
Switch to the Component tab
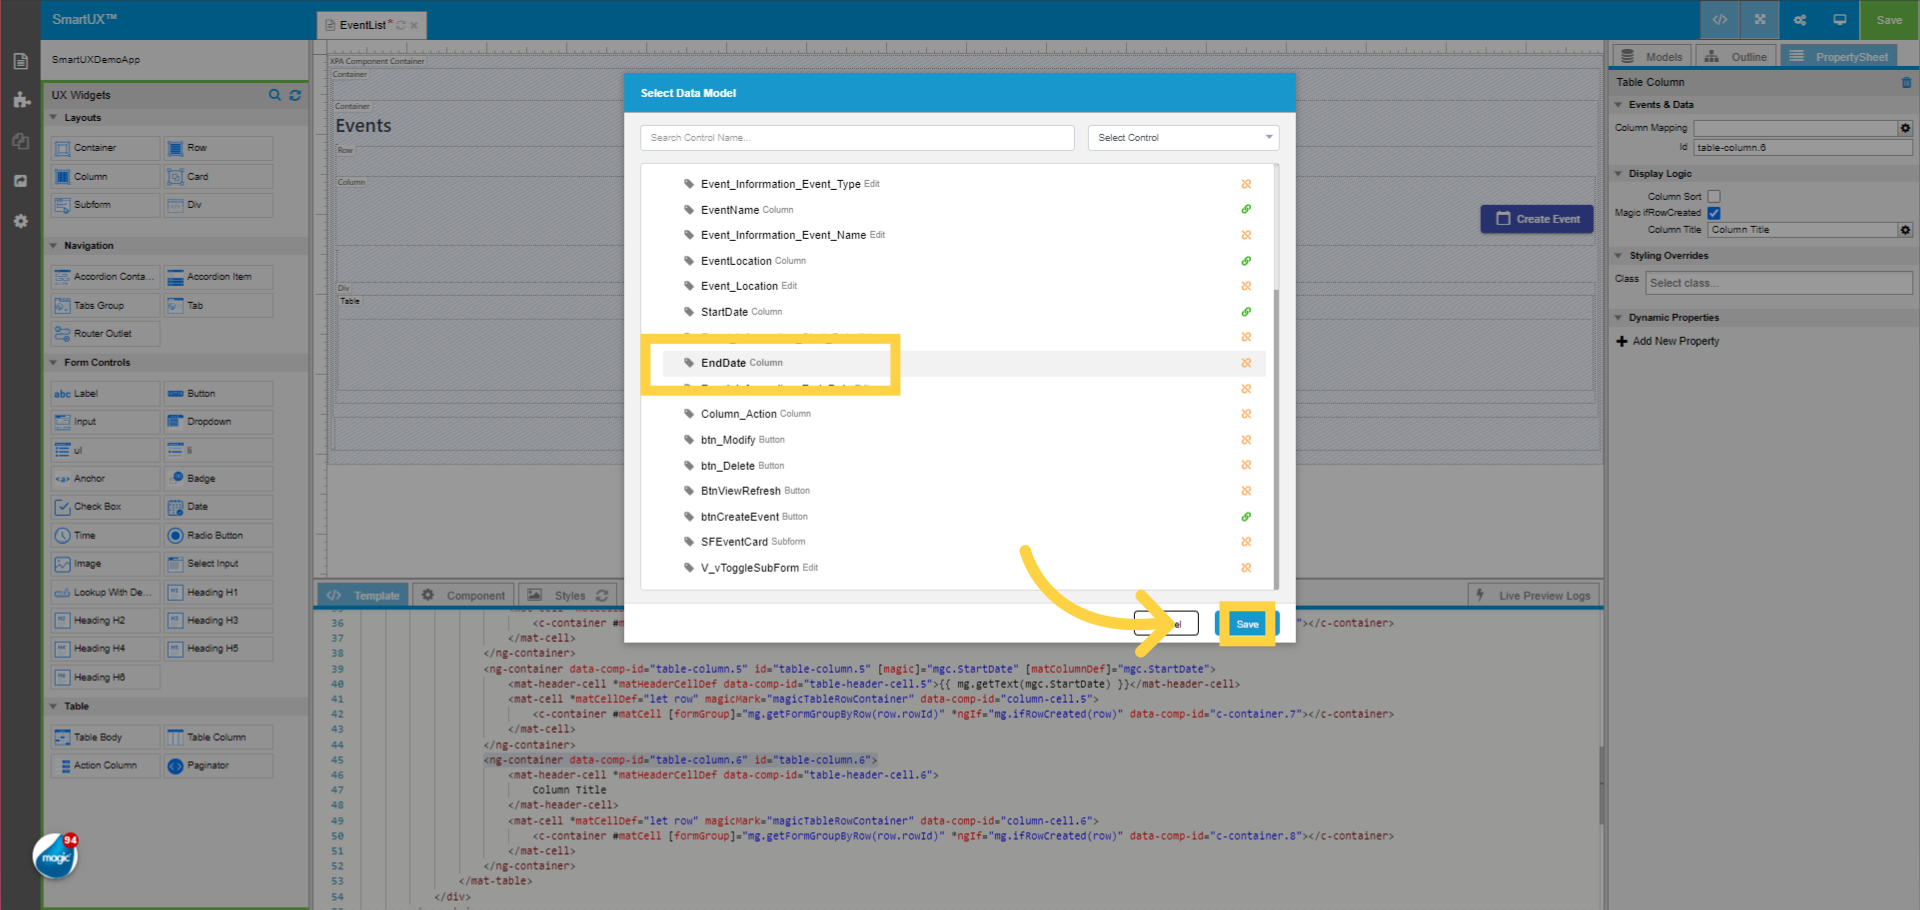click(x=463, y=596)
